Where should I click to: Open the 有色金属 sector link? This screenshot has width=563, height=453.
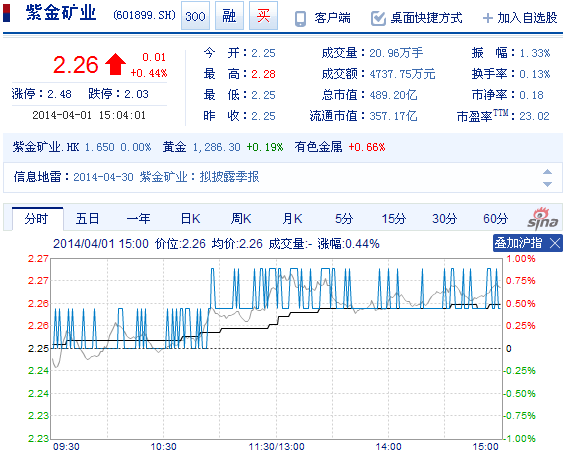coord(318,147)
